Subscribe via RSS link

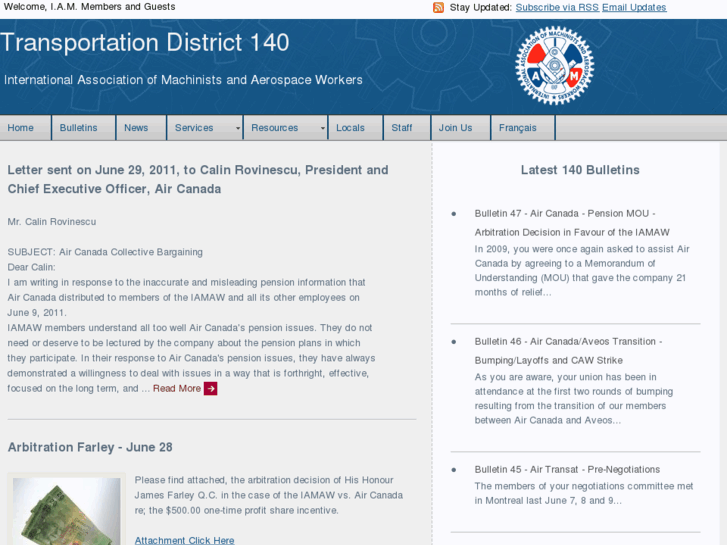point(556,8)
